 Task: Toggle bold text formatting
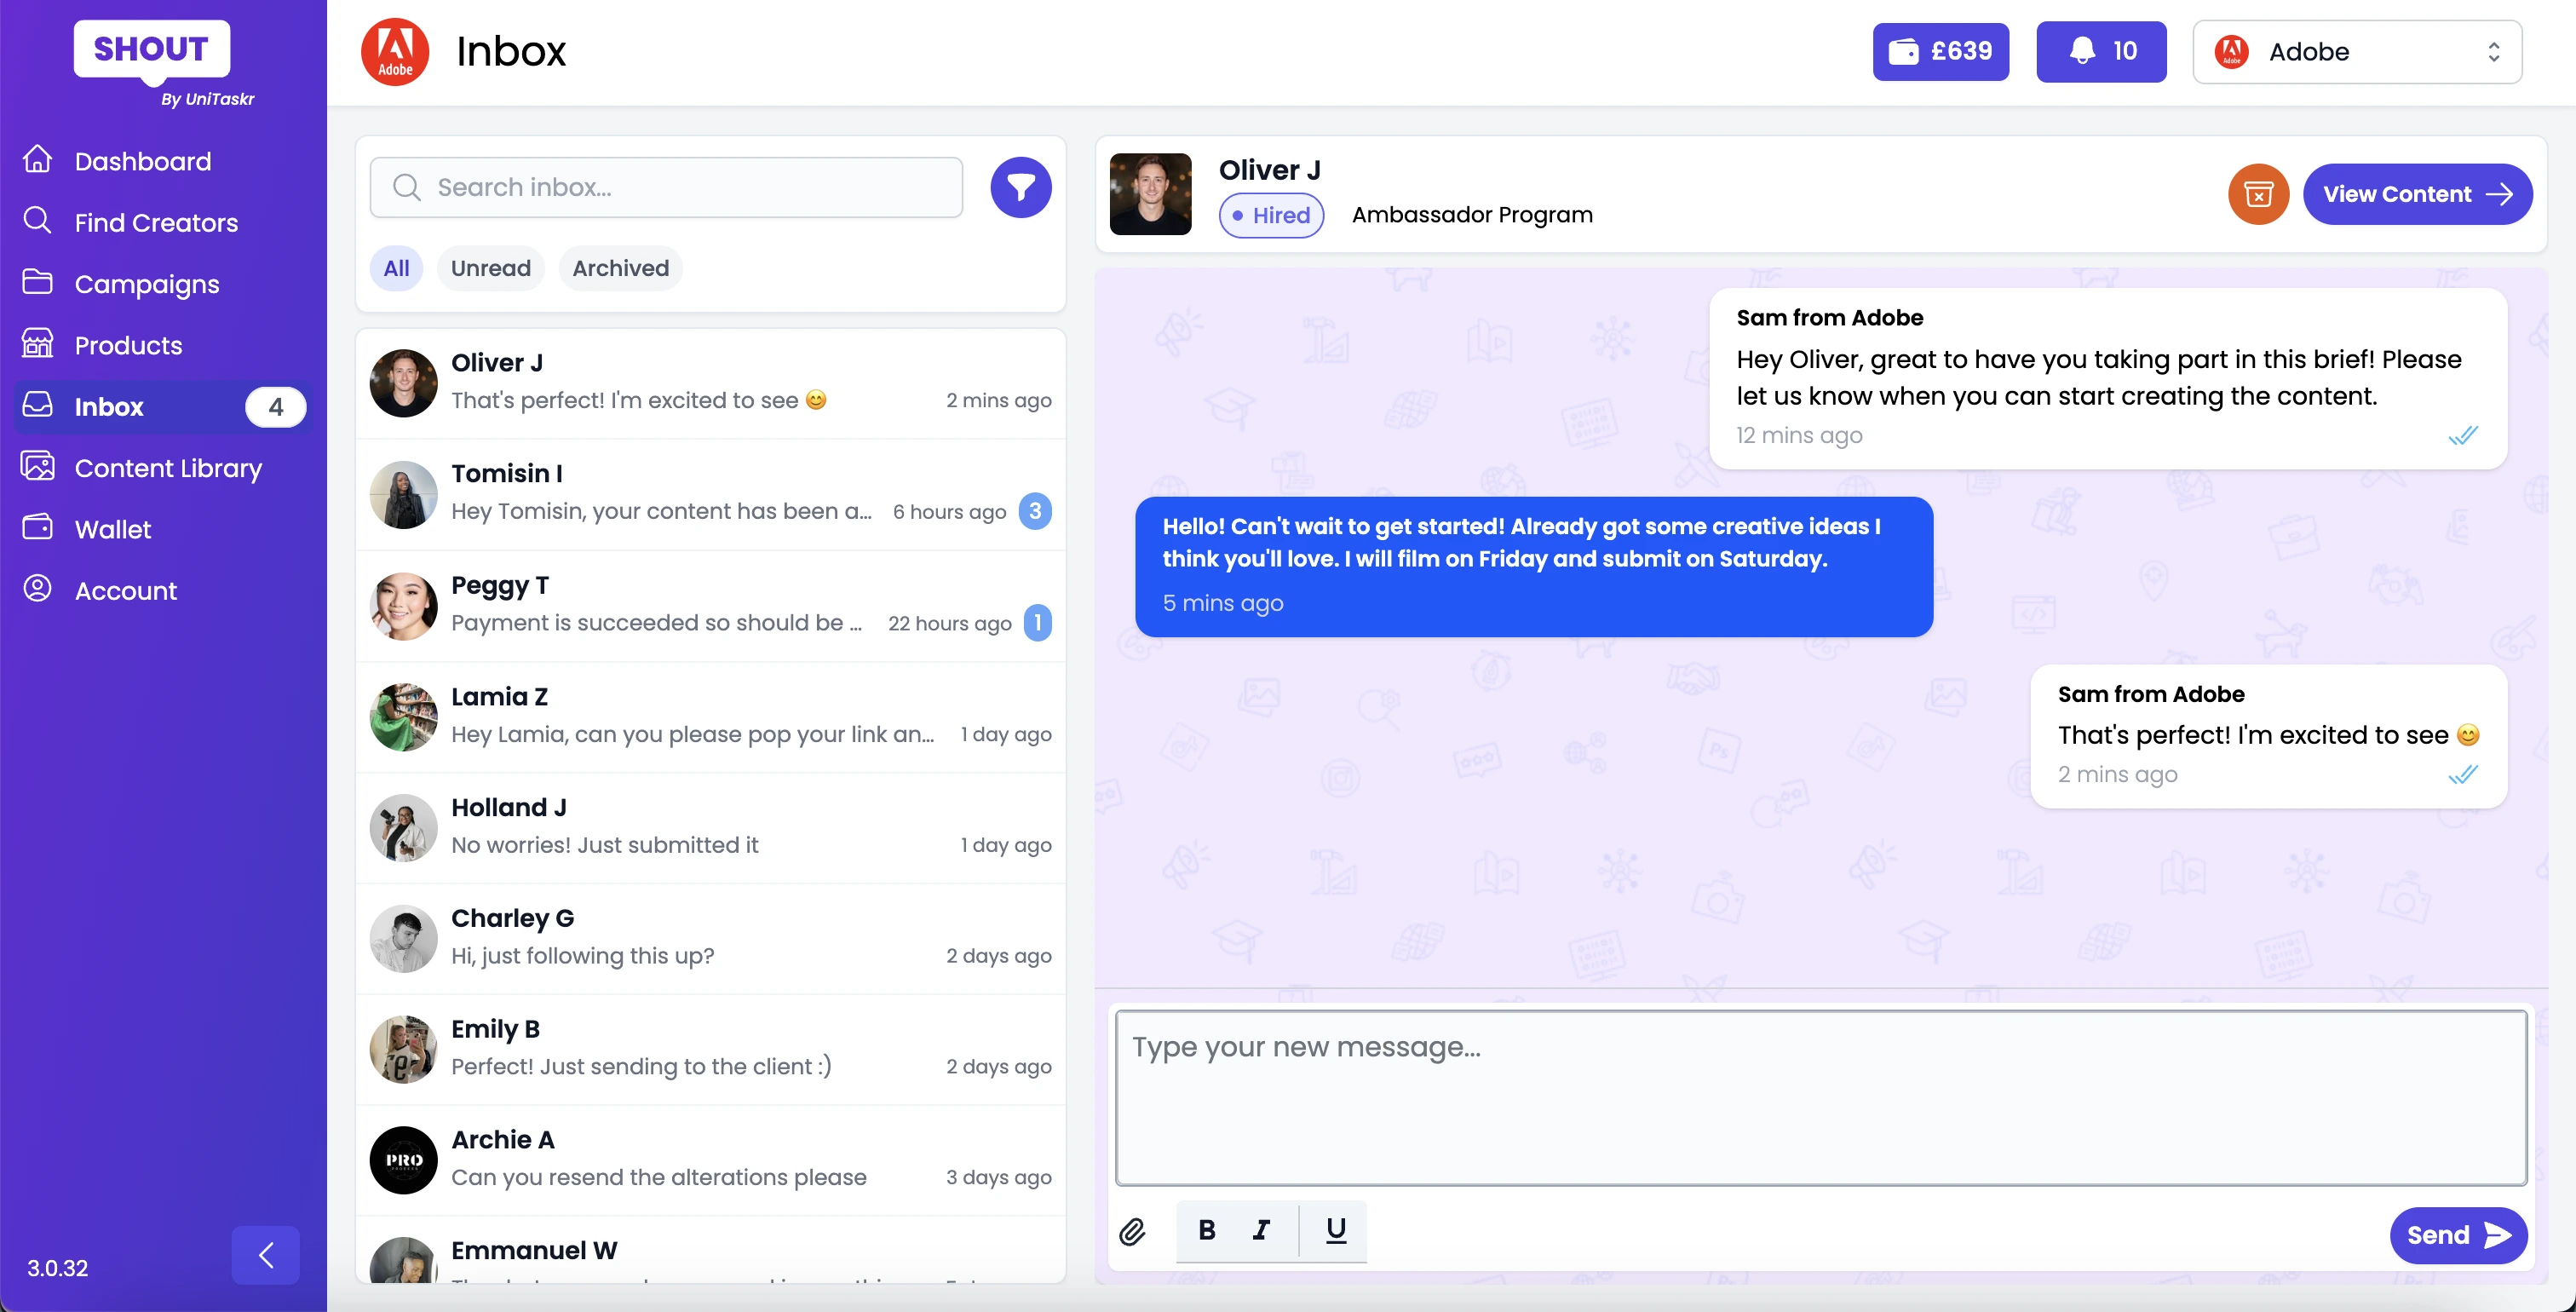(x=1206, y=1230)
